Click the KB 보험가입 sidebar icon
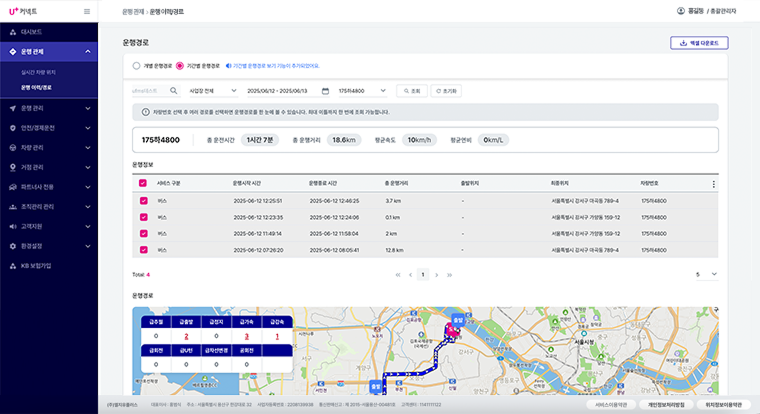This screenshot has width=760, height=414. [x=13, y=266]
